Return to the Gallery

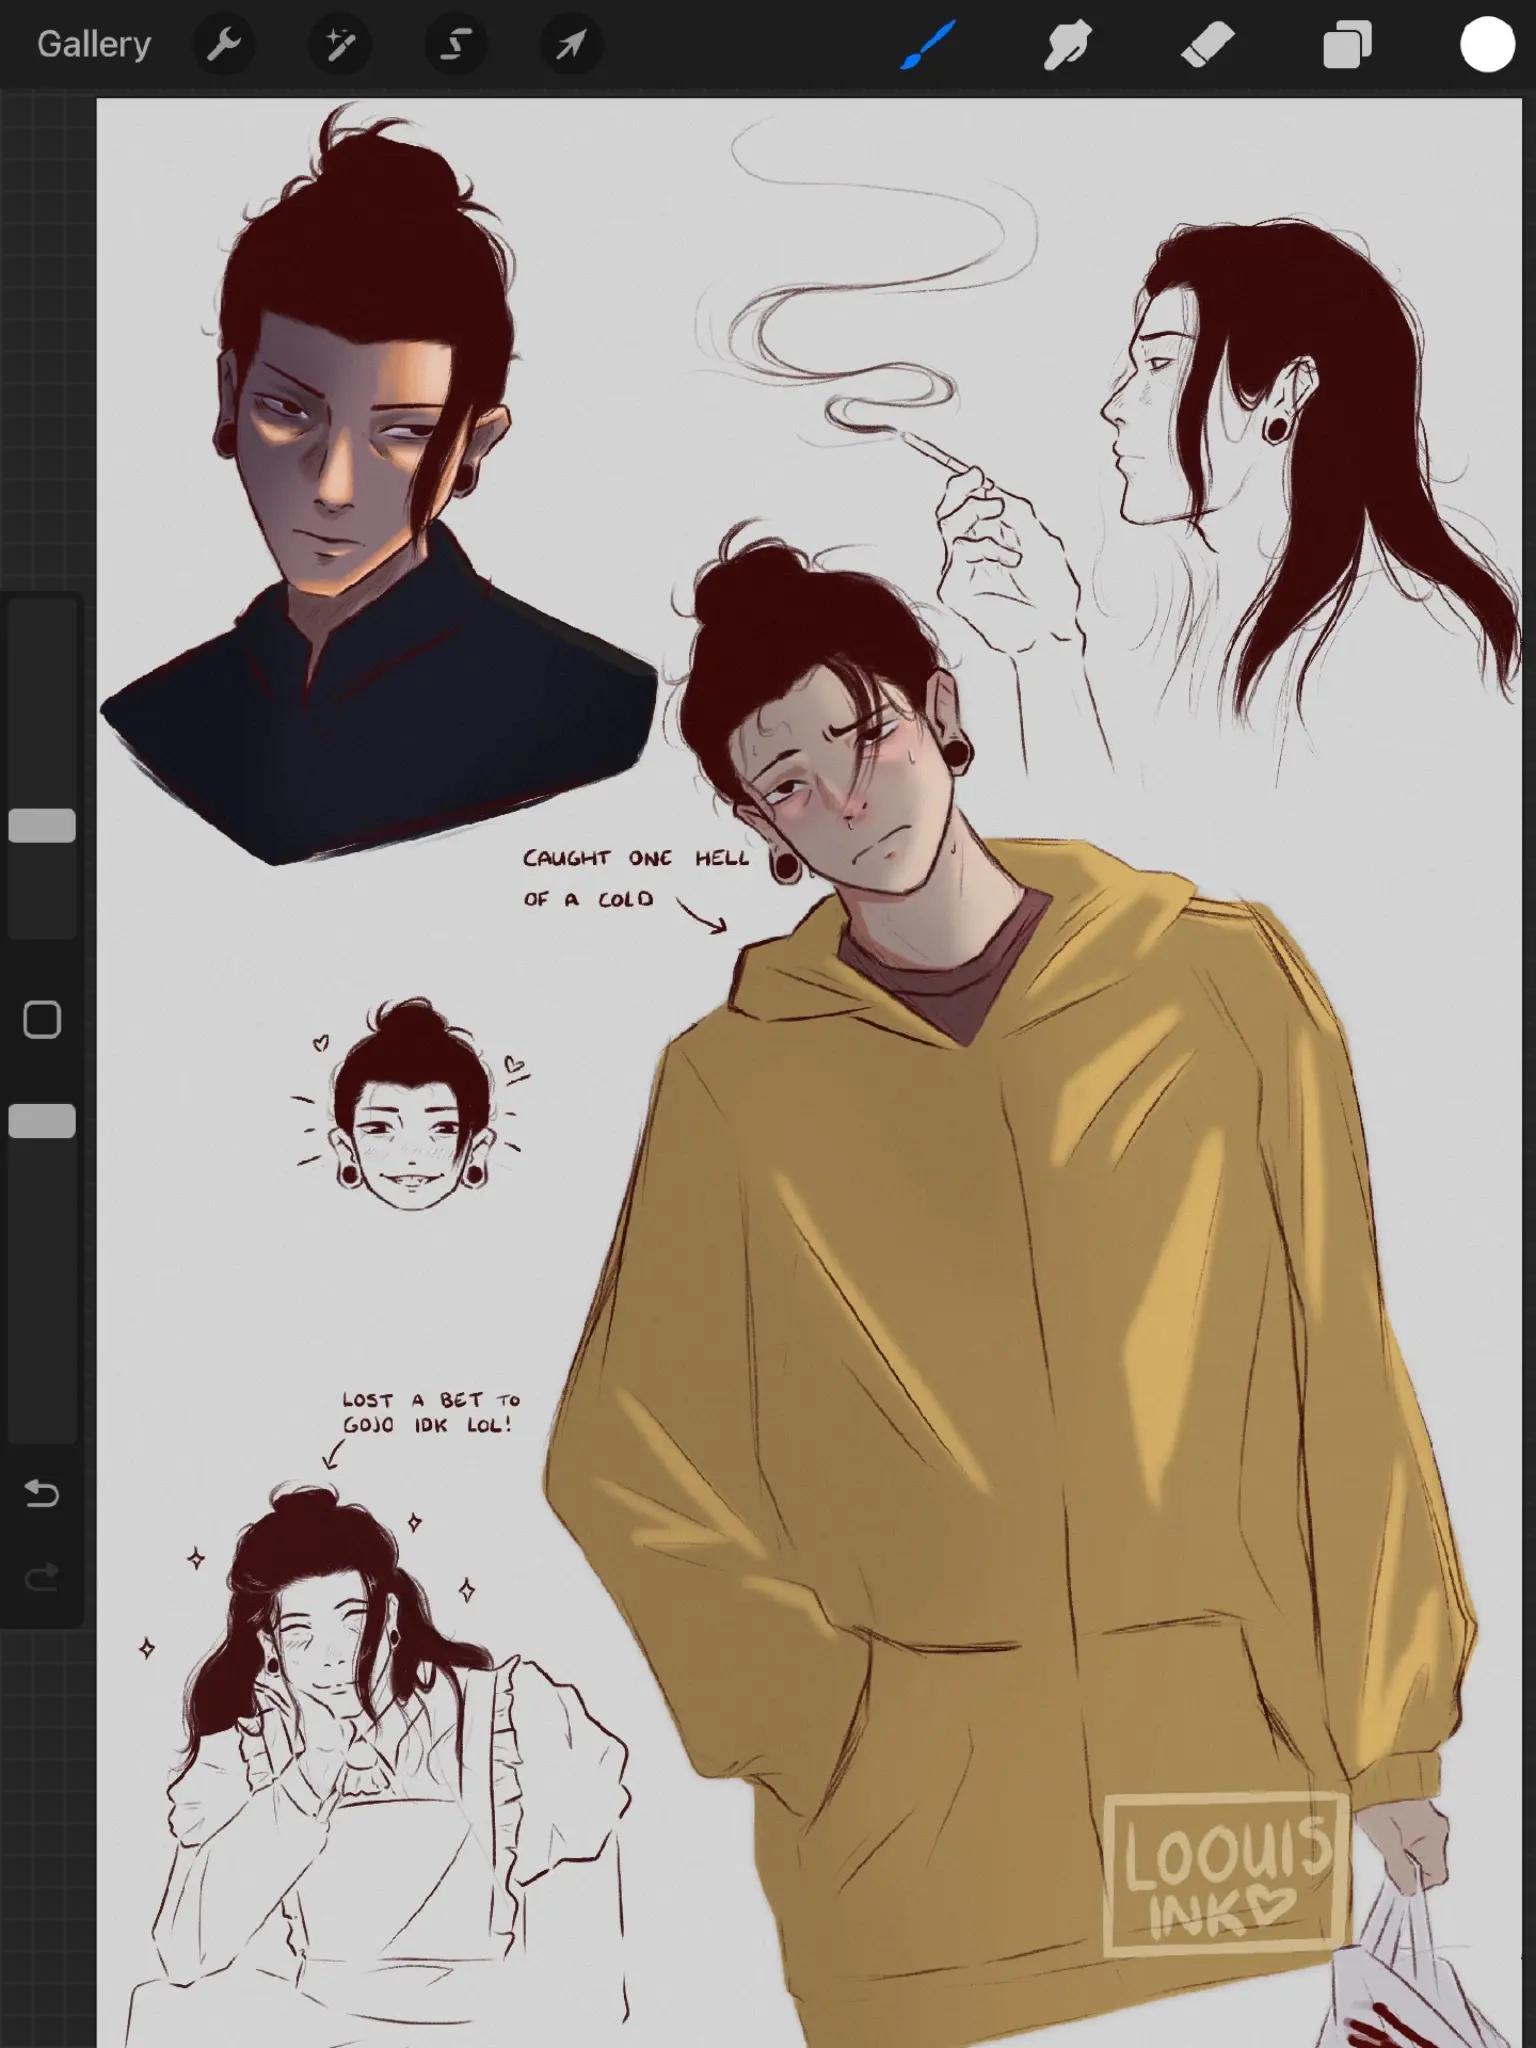point(94,44)
